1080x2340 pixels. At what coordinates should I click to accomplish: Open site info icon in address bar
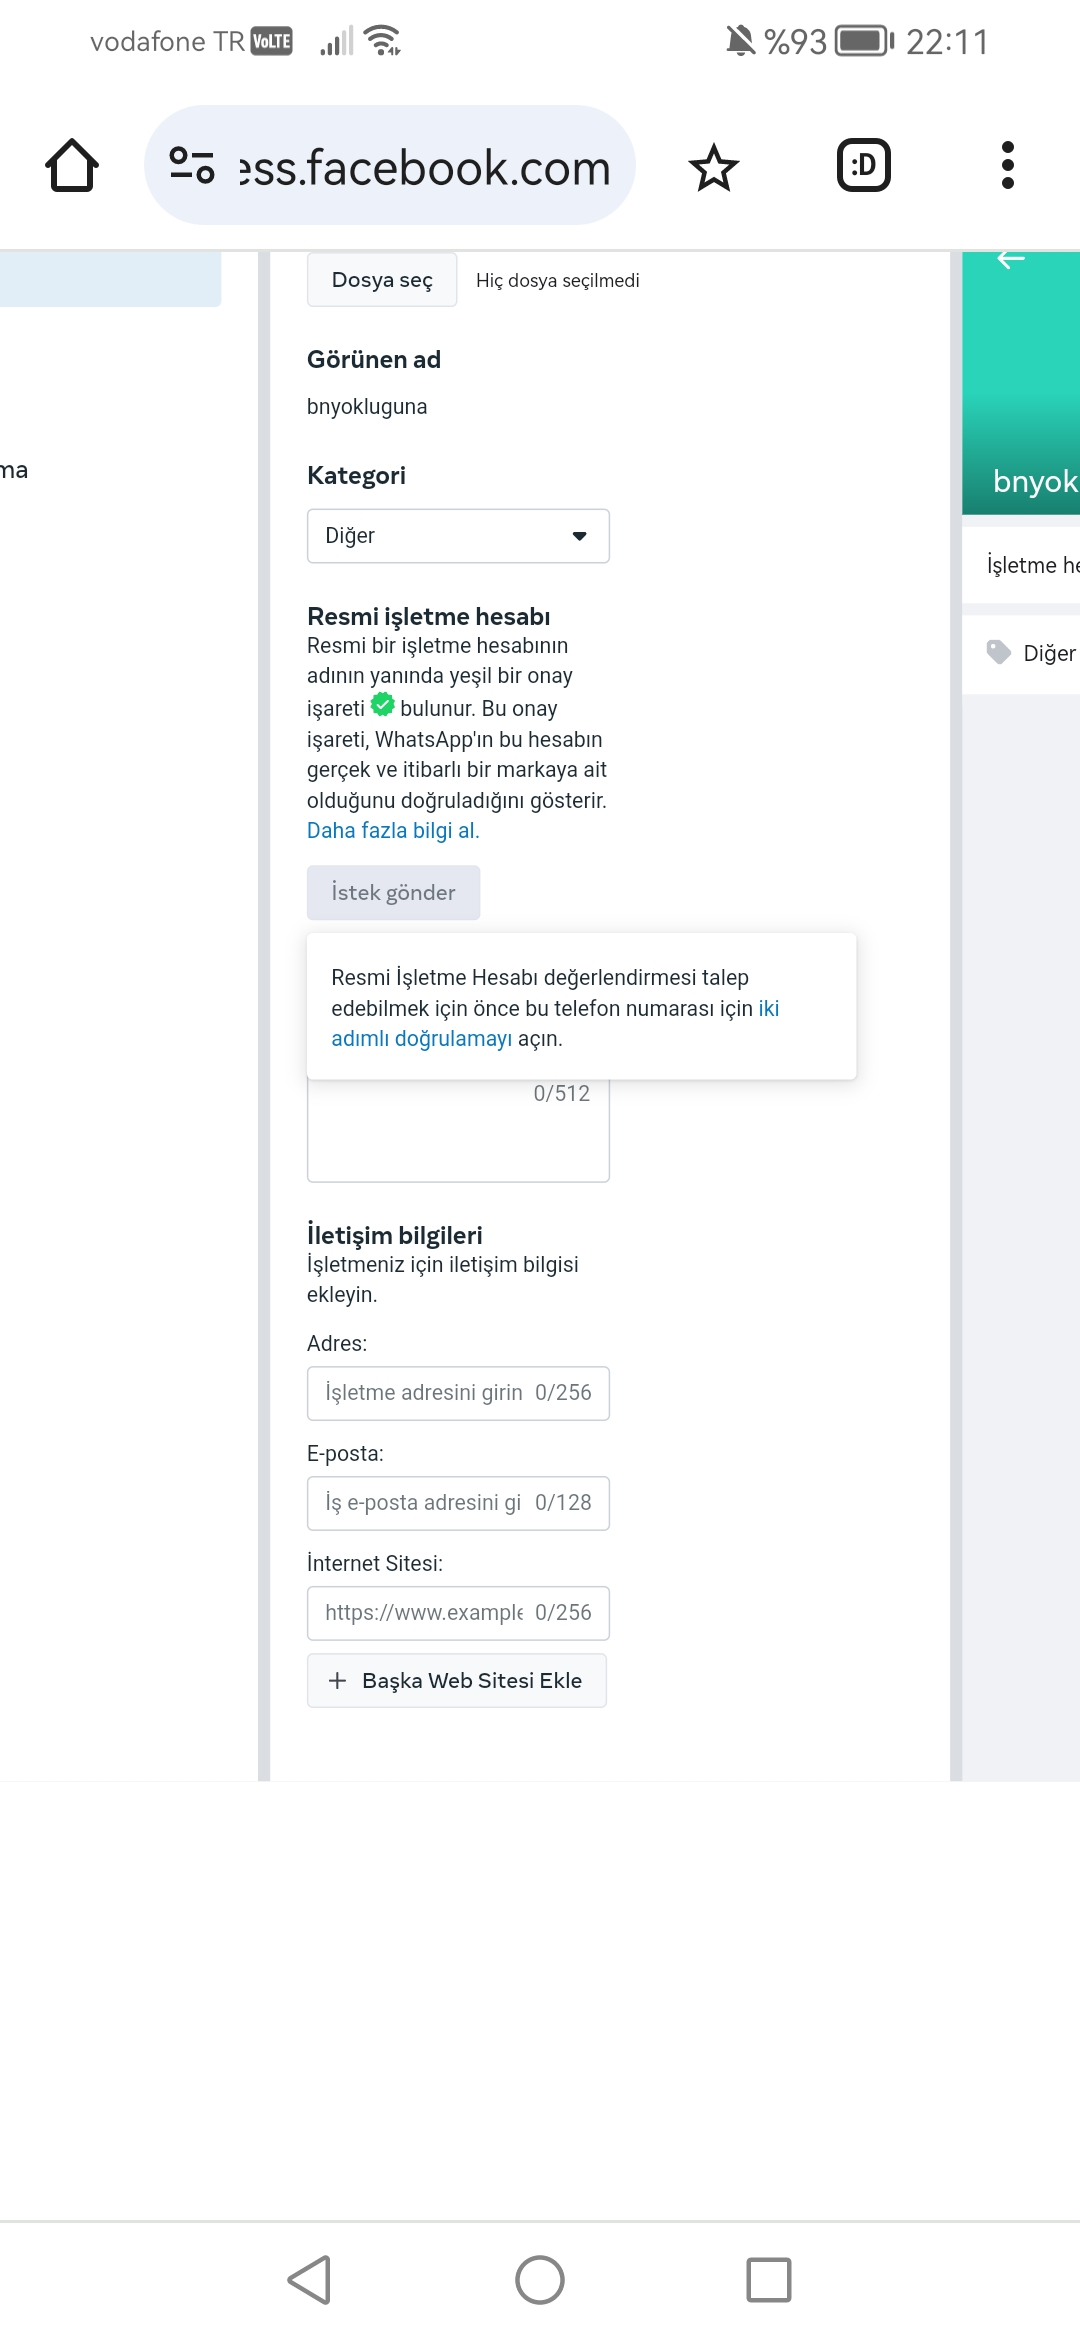pos(192,165)
